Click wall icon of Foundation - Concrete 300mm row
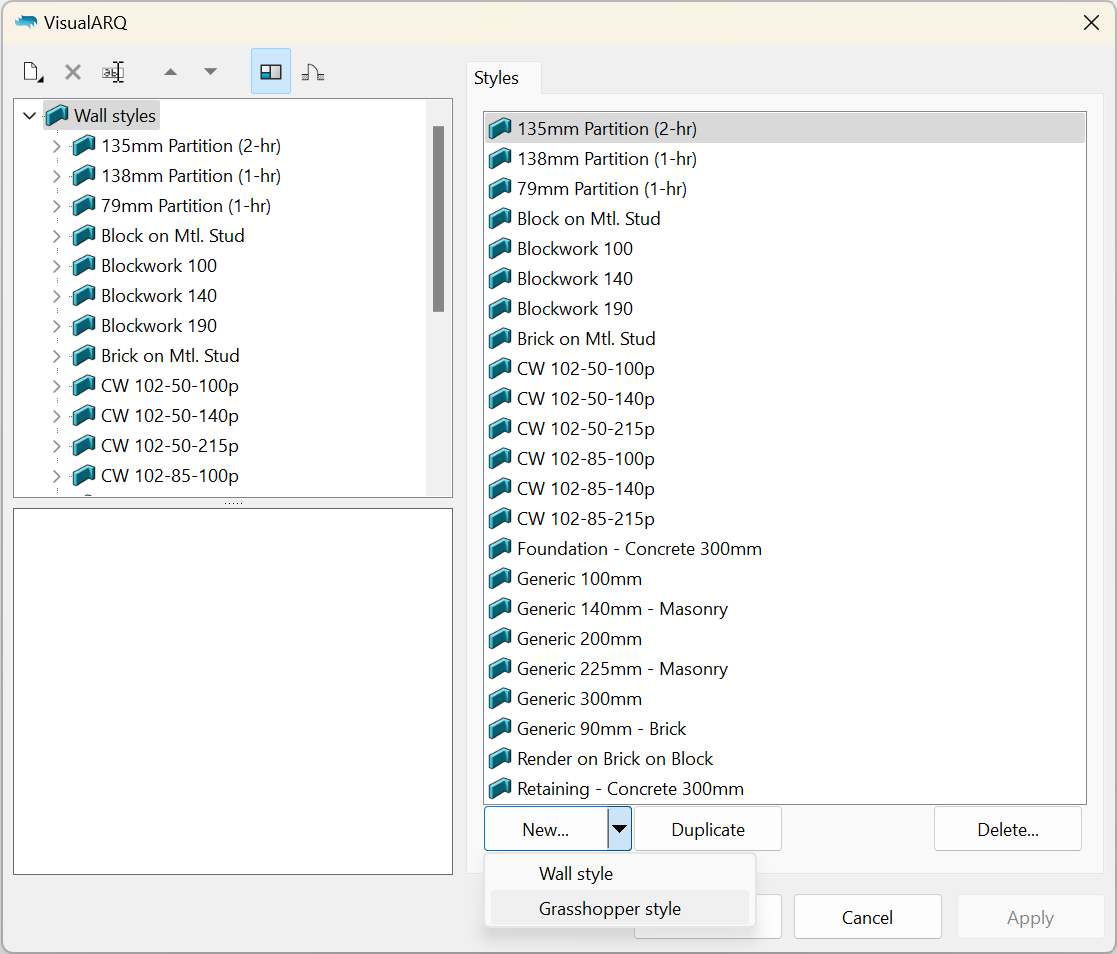Image resolution: width=1117 pixels, height=954 pixels. (500, 548)
